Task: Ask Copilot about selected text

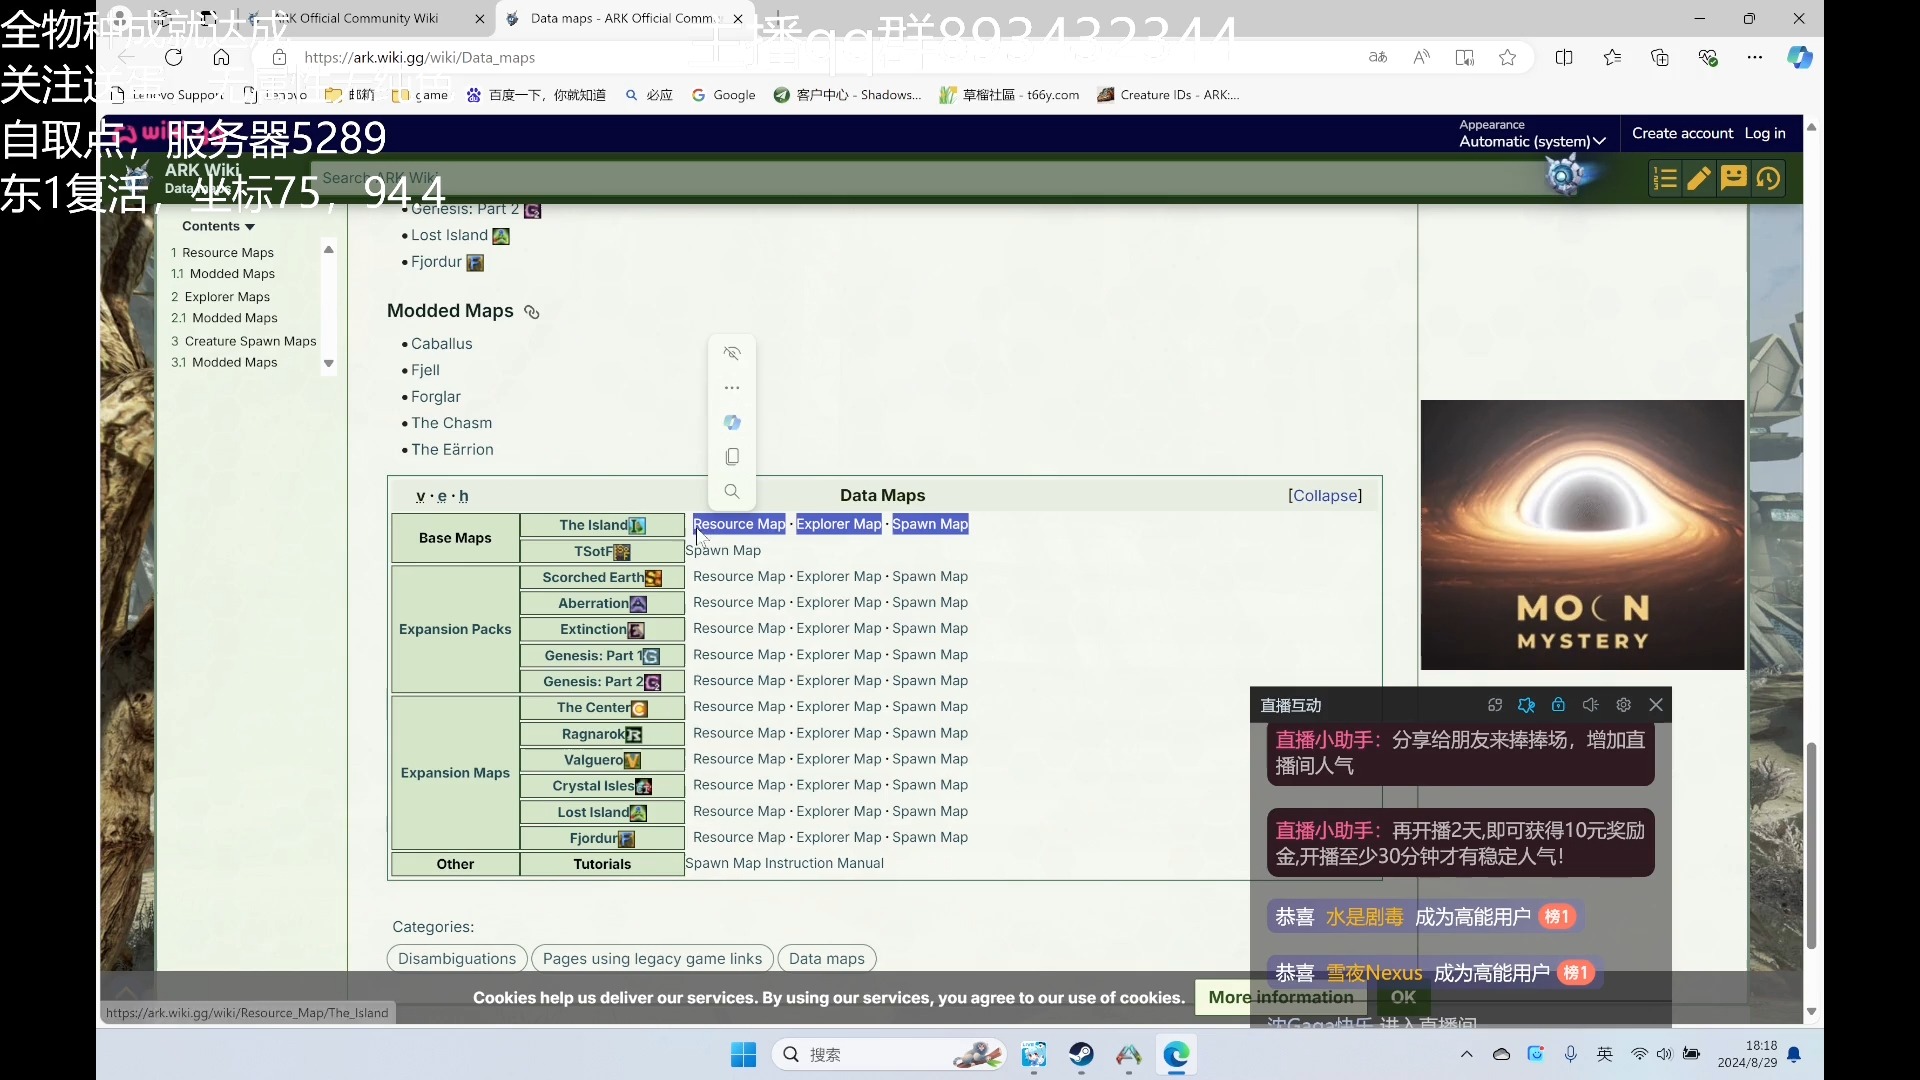Action: tap(732, 422)
